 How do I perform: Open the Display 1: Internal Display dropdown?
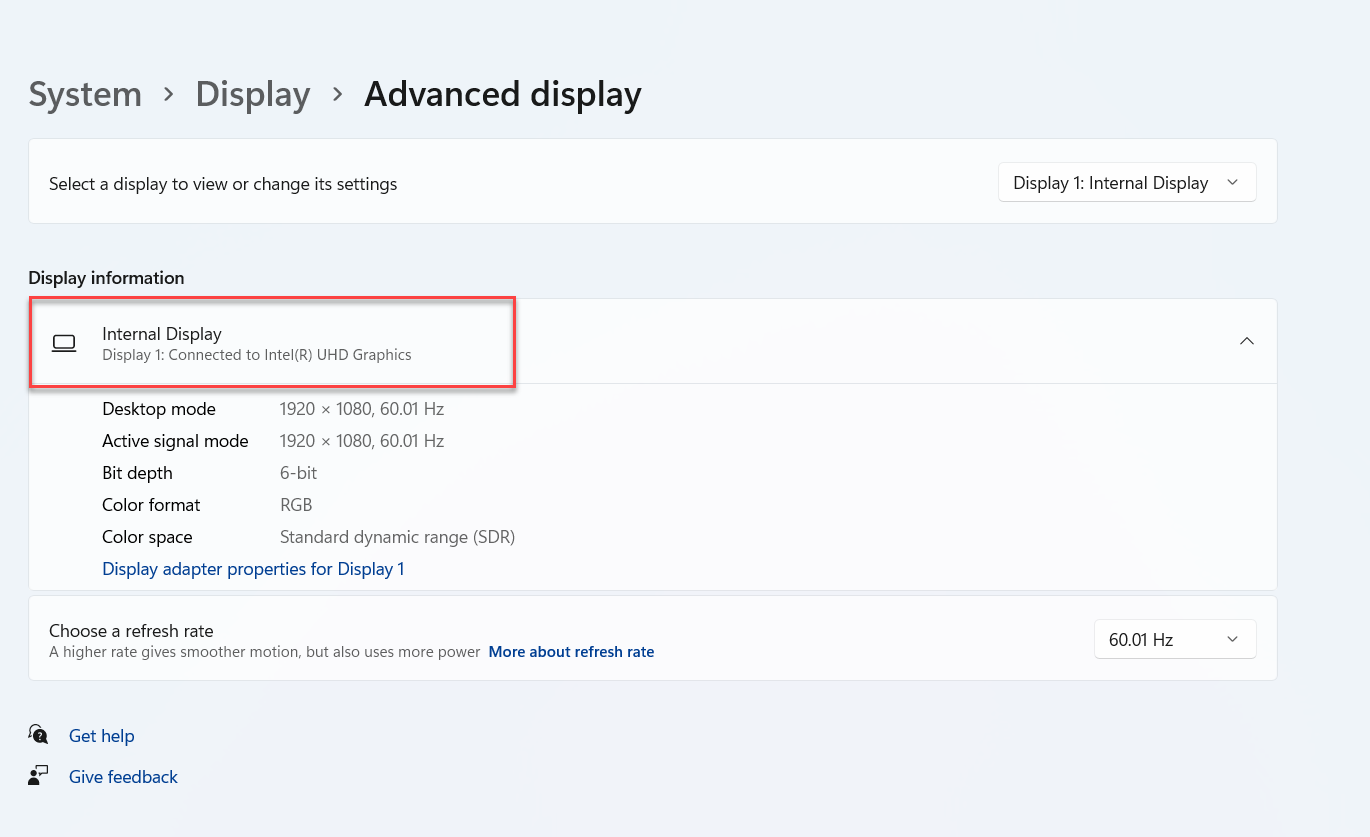tap(1126, 183)
